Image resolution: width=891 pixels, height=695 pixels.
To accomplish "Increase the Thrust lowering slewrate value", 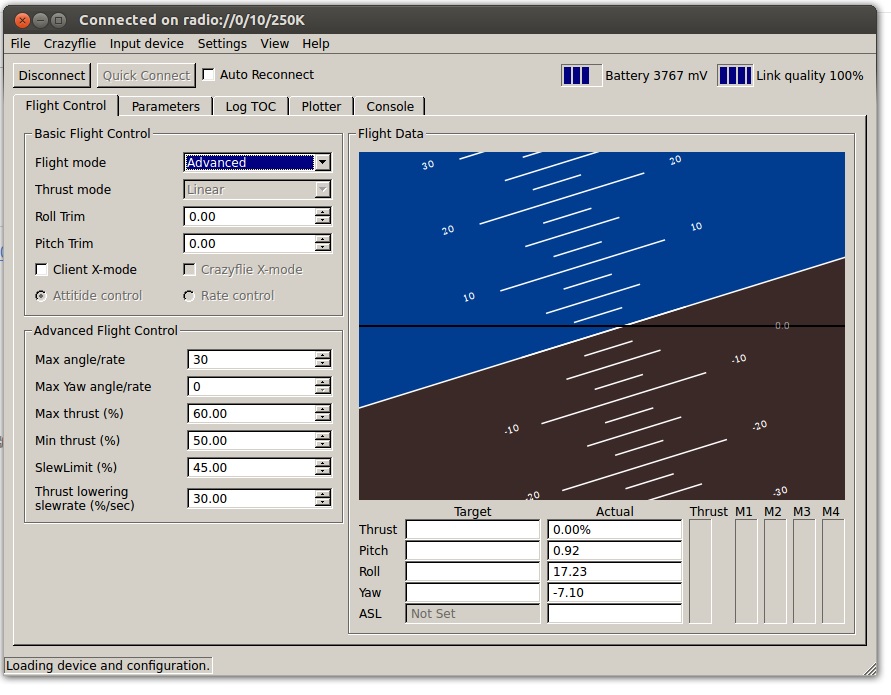I will (x=322, y=494).
